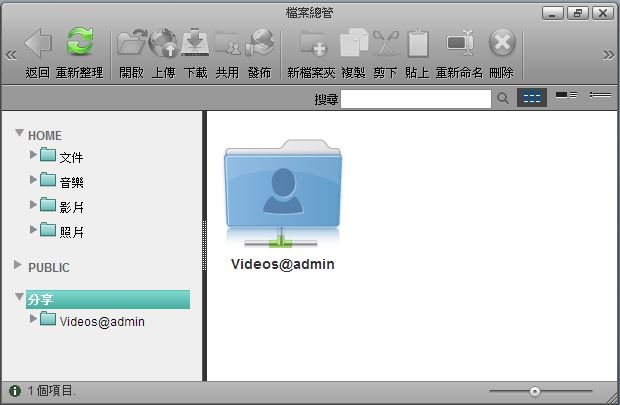Click the 返回 back arrow icon

38,44
